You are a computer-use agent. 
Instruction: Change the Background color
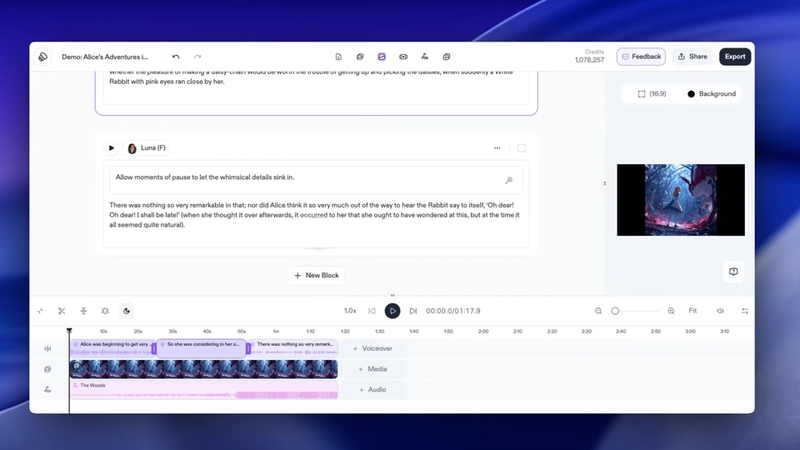711,94
